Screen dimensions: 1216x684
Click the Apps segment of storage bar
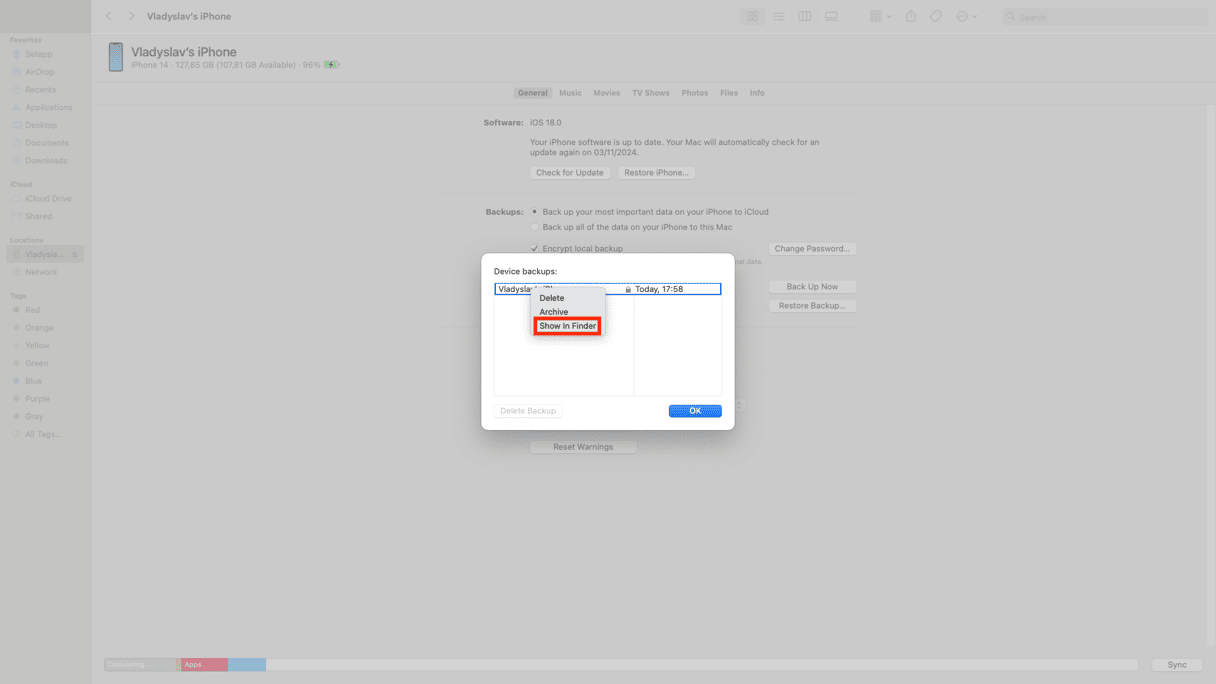(204, 665)
